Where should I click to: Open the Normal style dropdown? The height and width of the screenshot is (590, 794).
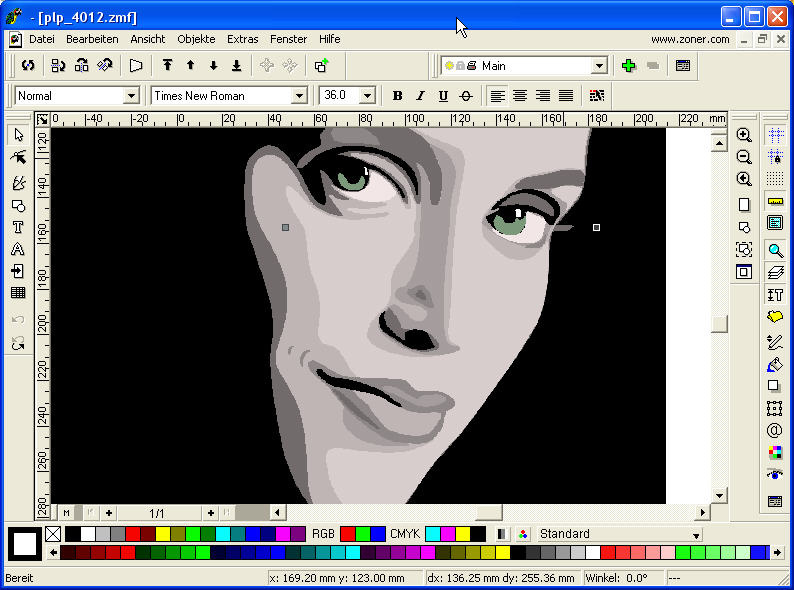[x=131, y=95]
